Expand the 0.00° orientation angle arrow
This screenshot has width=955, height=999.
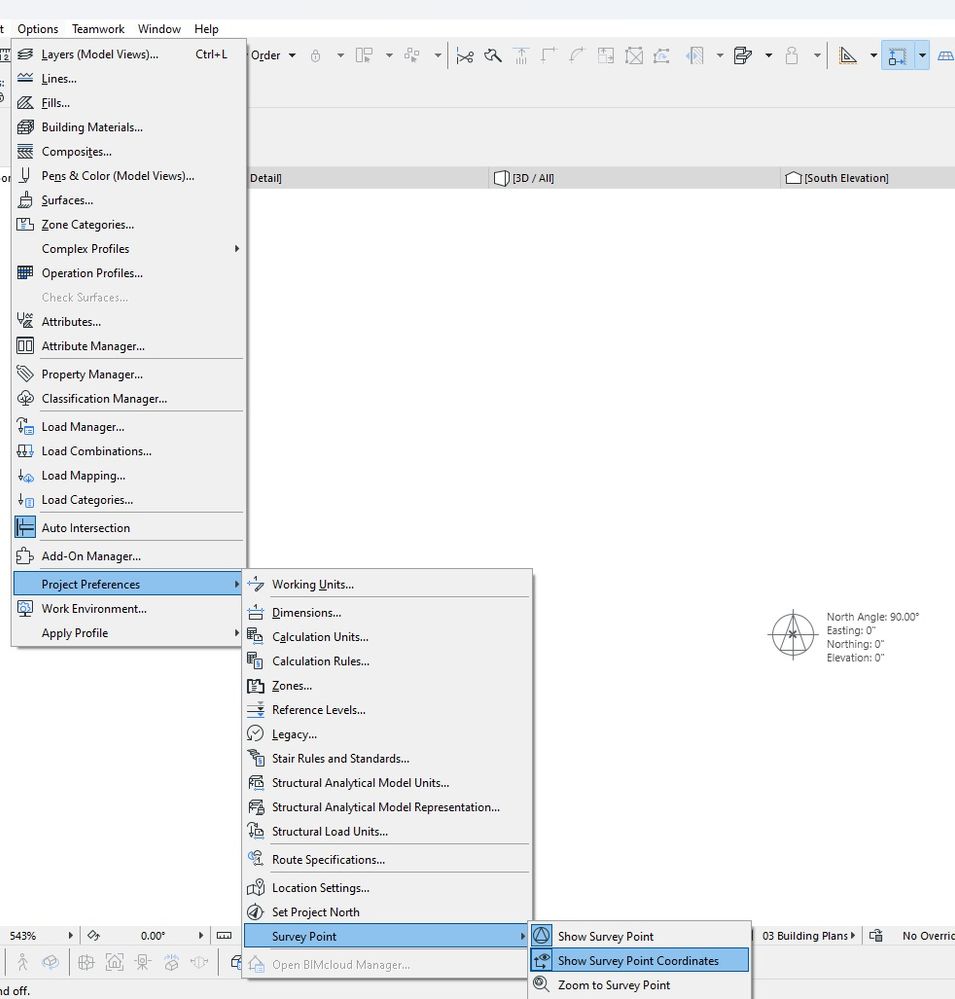[201, 935]
